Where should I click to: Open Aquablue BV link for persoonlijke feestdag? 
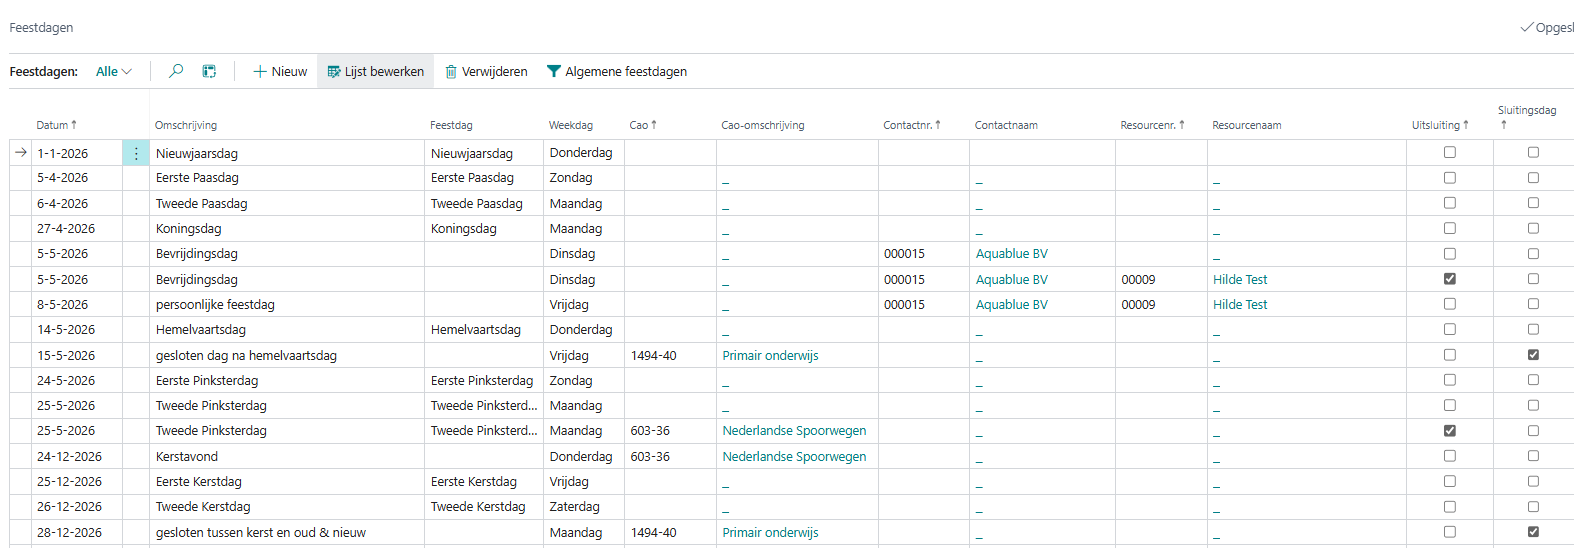click(1011, 305)
